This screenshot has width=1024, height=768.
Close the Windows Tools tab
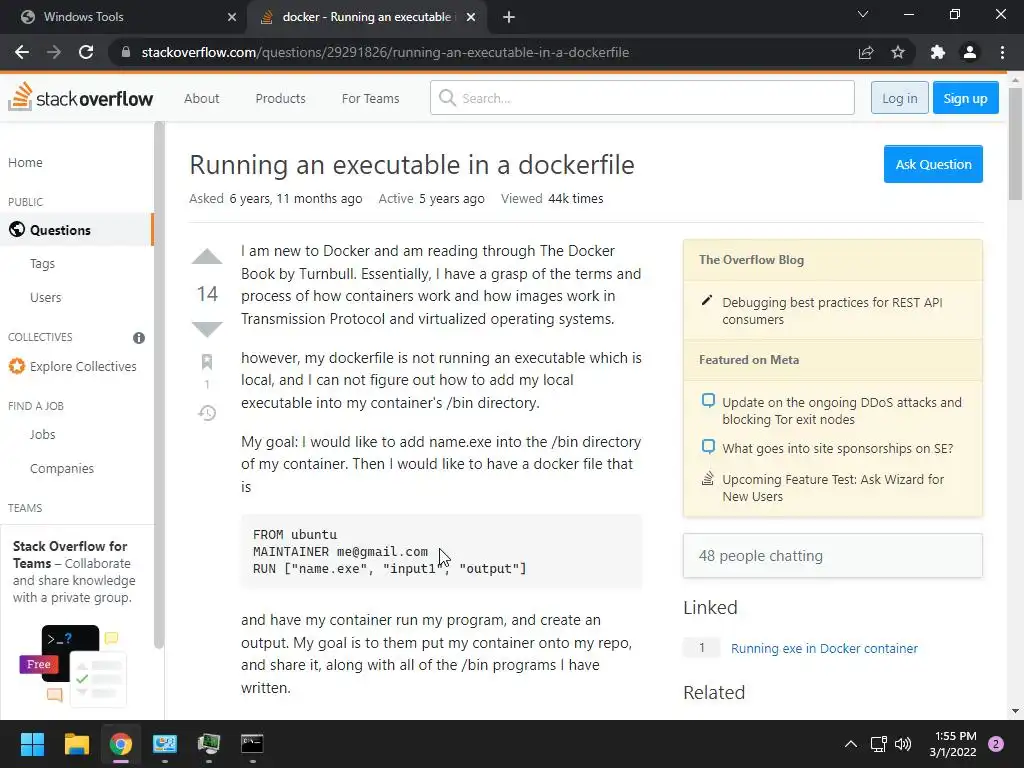coord(232,17)
